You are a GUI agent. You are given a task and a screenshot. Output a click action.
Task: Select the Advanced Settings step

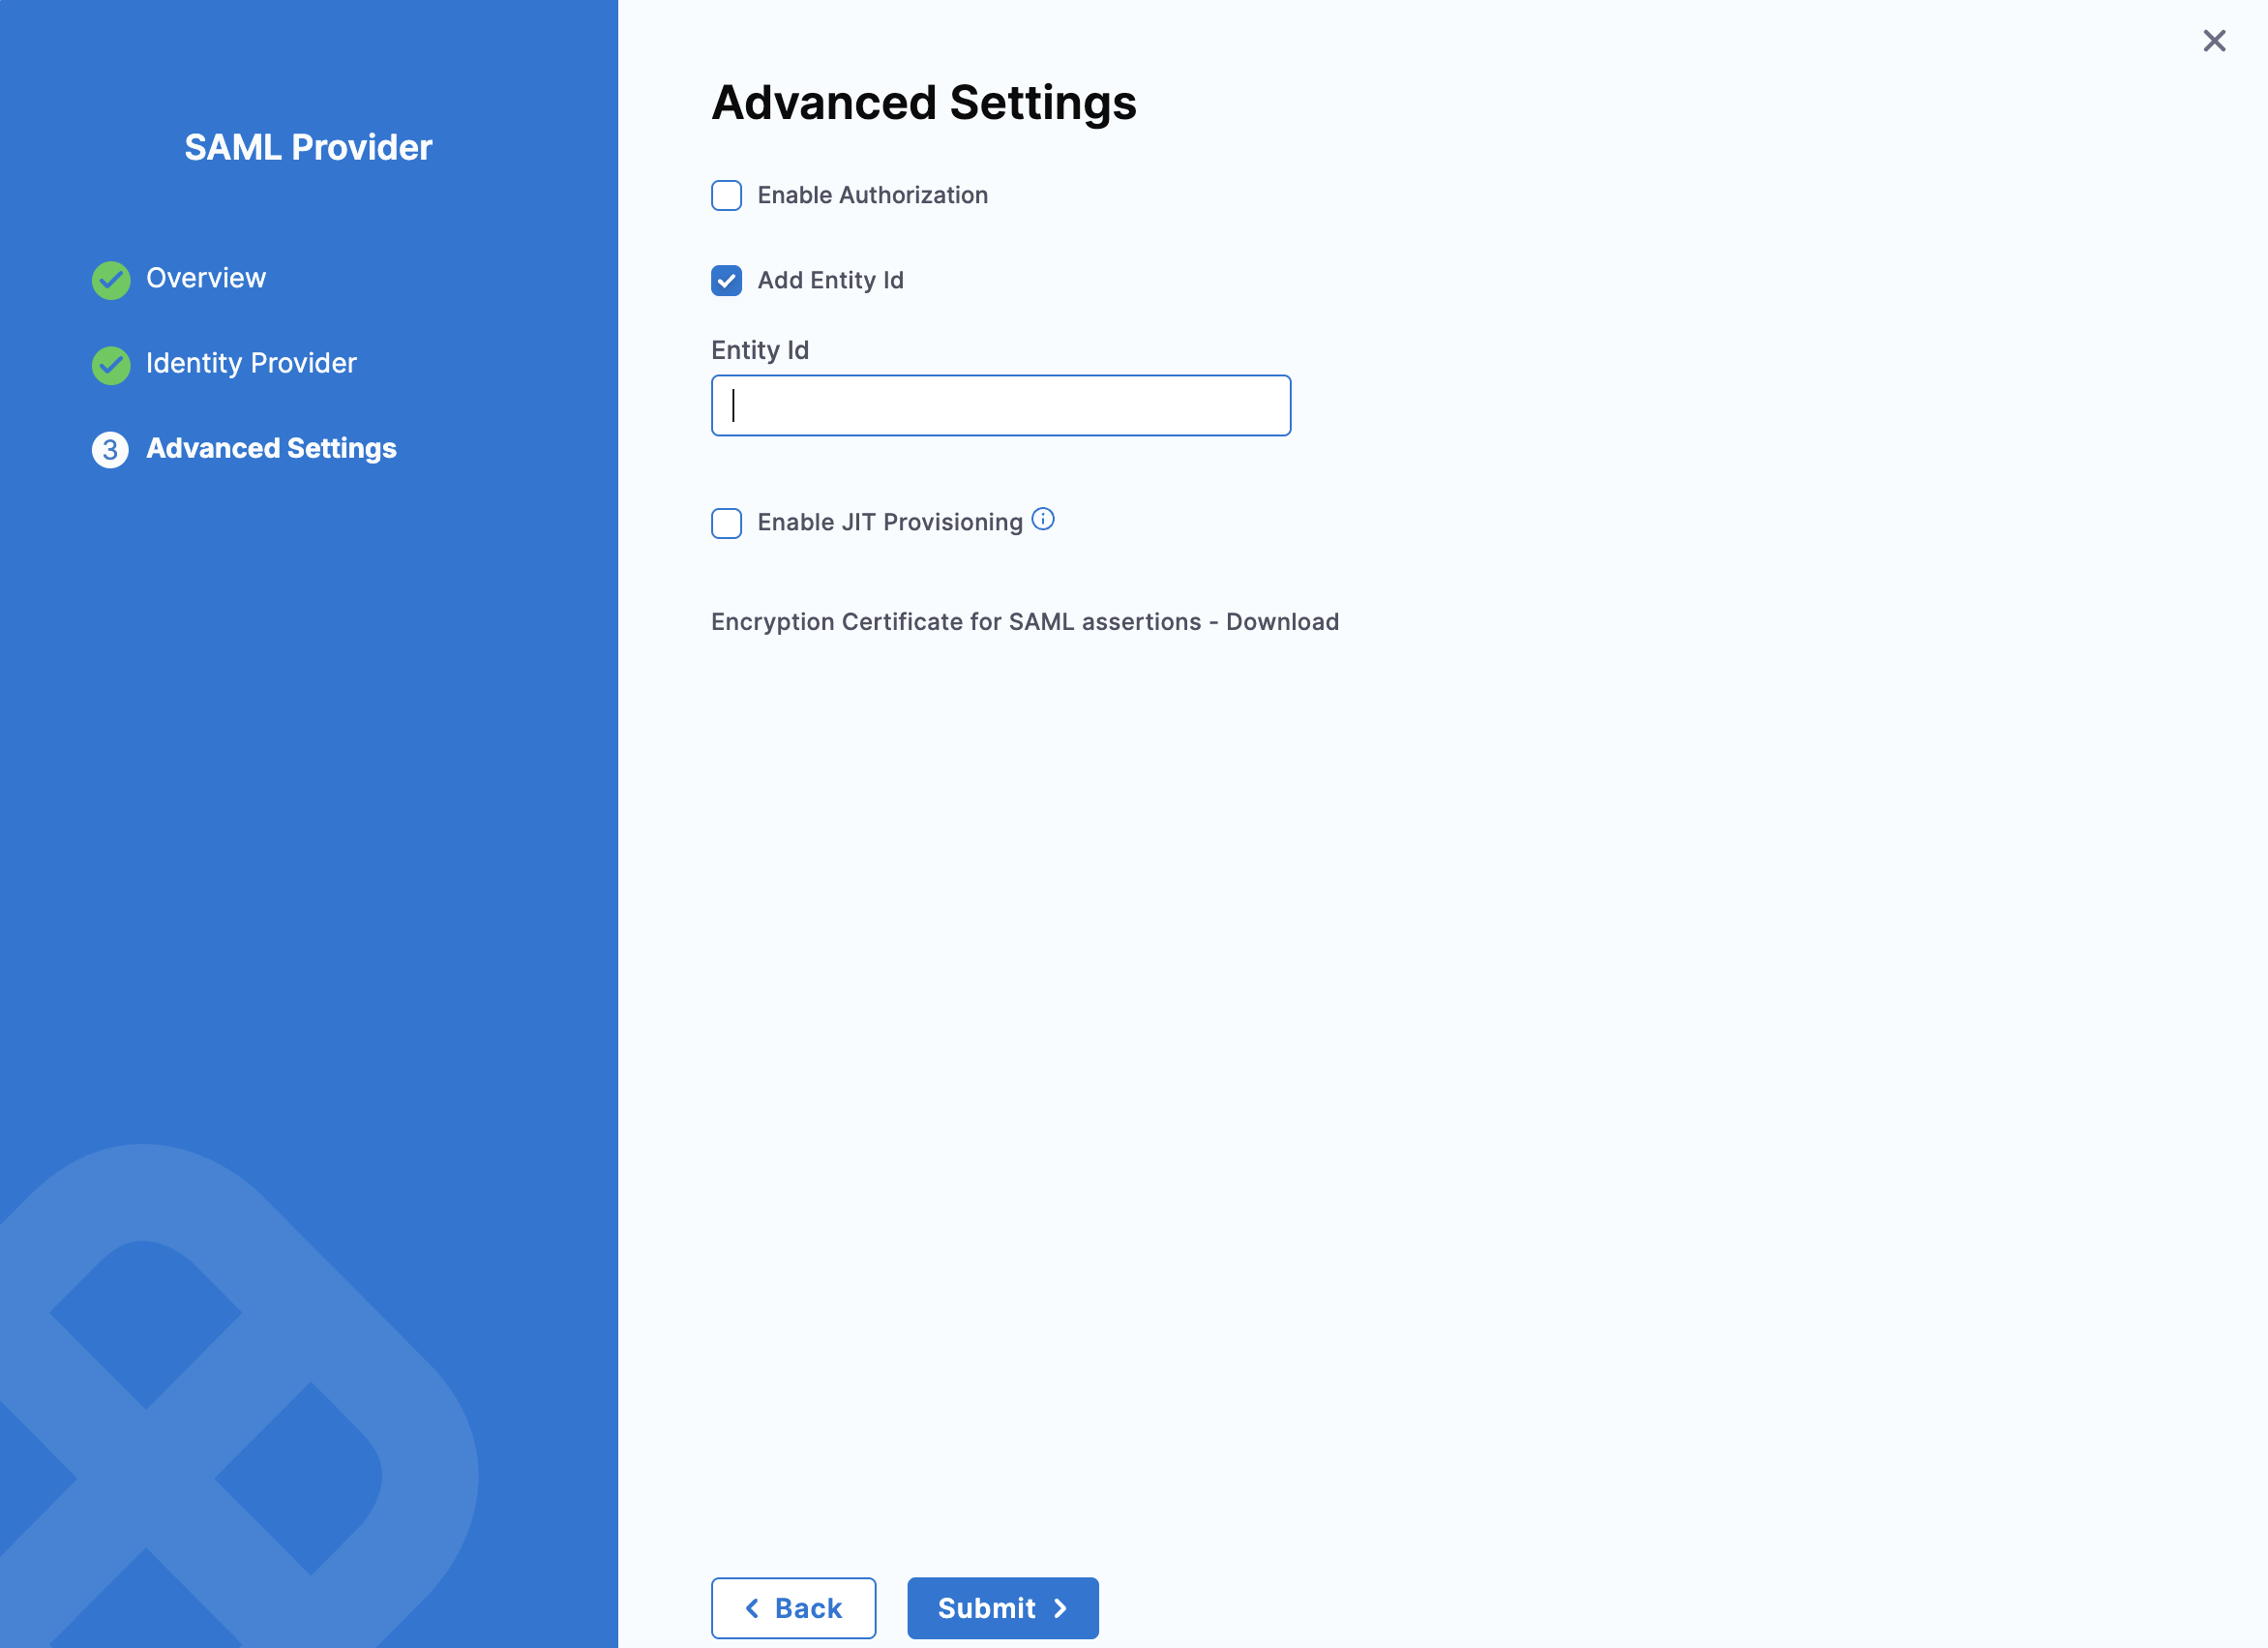click(271, 448)
